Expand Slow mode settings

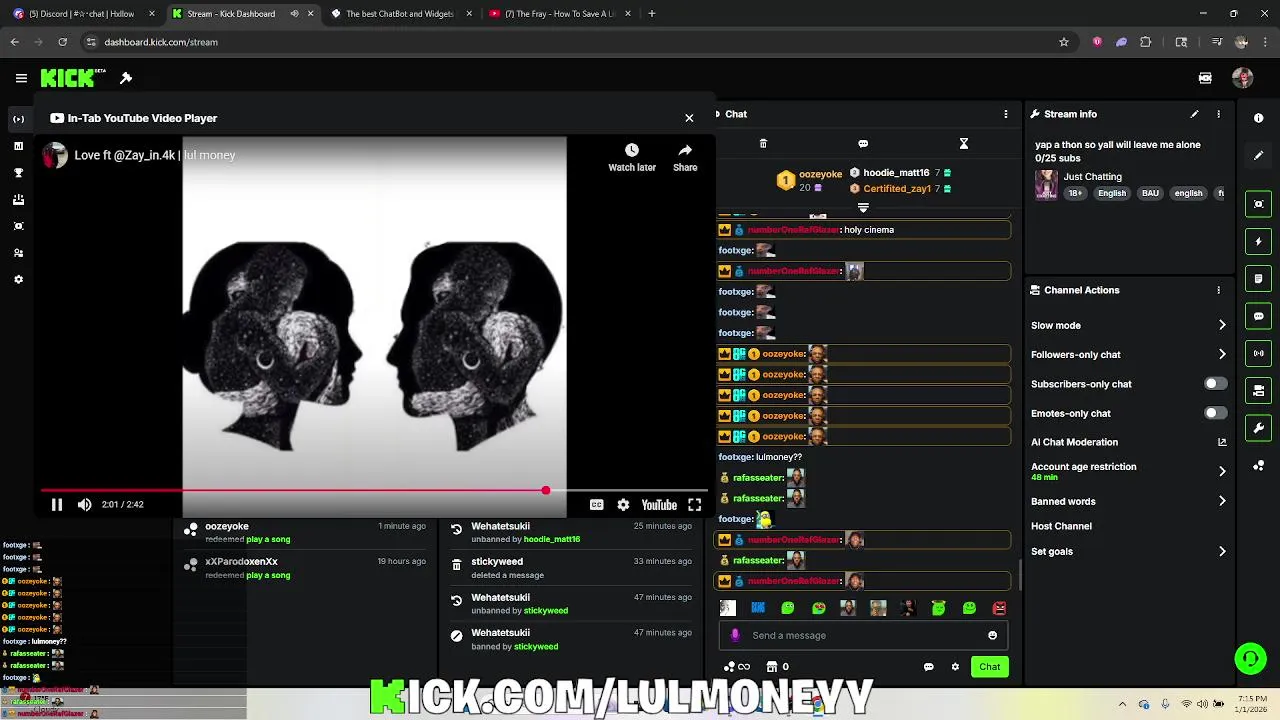click(x=1222, y=325)
